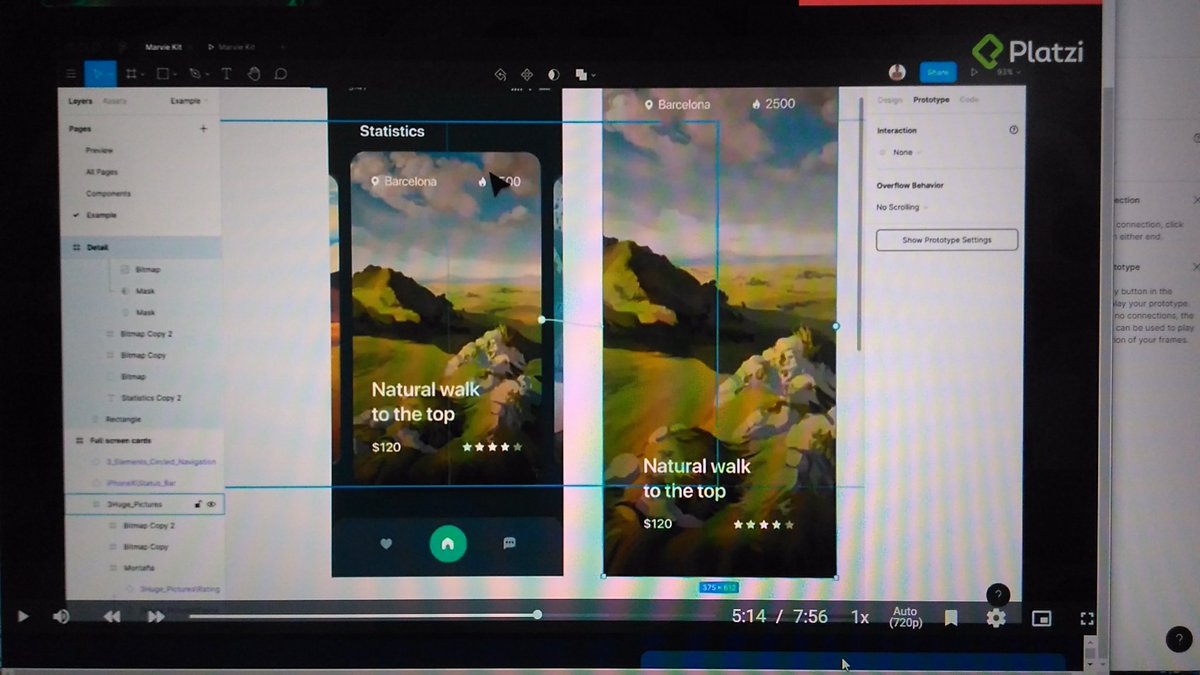Open the No Scrolling overflow dropdown

pos(902,207)
